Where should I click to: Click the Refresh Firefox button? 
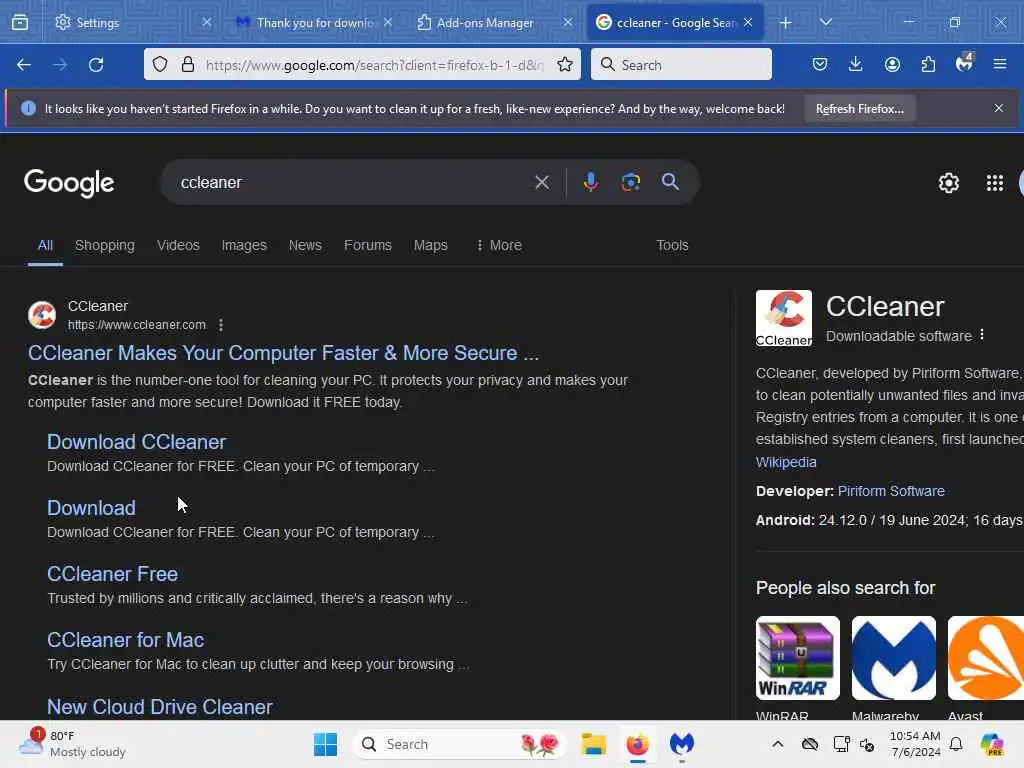859,109
